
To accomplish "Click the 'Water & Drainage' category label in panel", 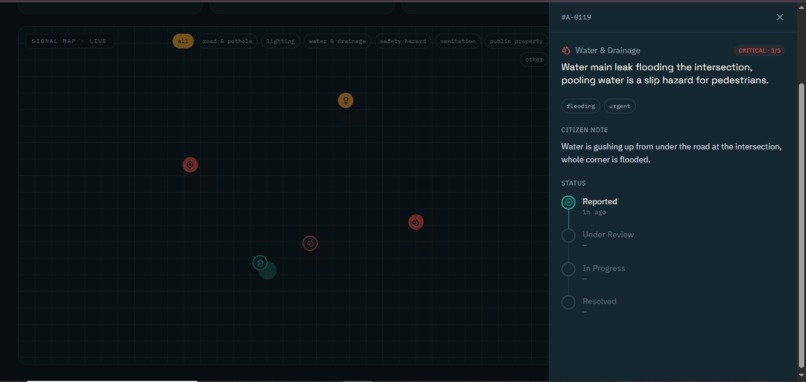I will [x=608, y=50].
